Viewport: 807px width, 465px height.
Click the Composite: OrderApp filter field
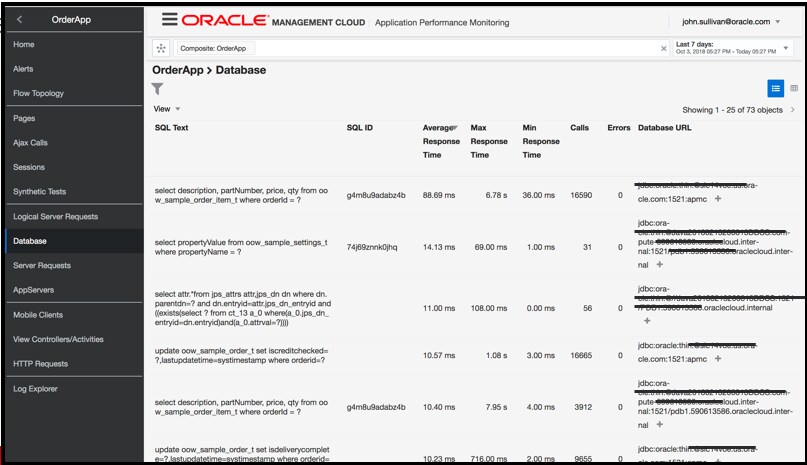coord(420,48)
